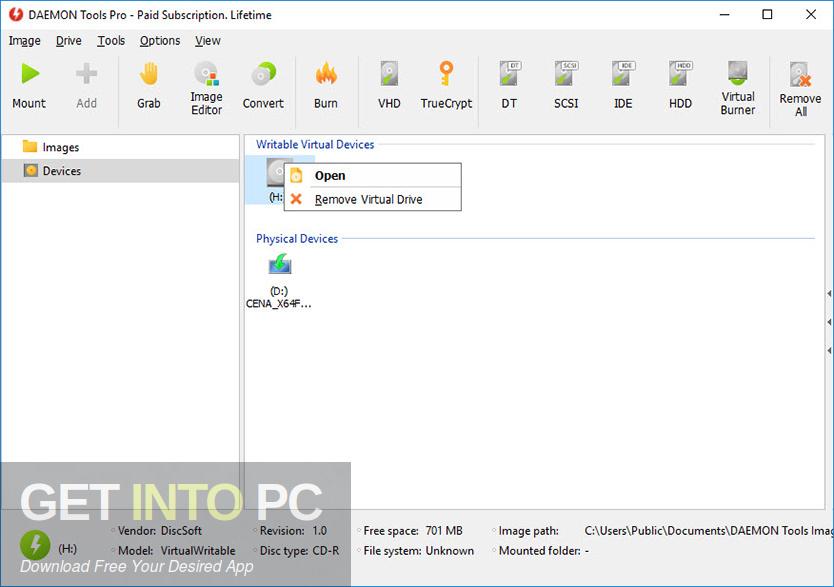Click the topmost side-panel collapse arrow

coord(829,294)
